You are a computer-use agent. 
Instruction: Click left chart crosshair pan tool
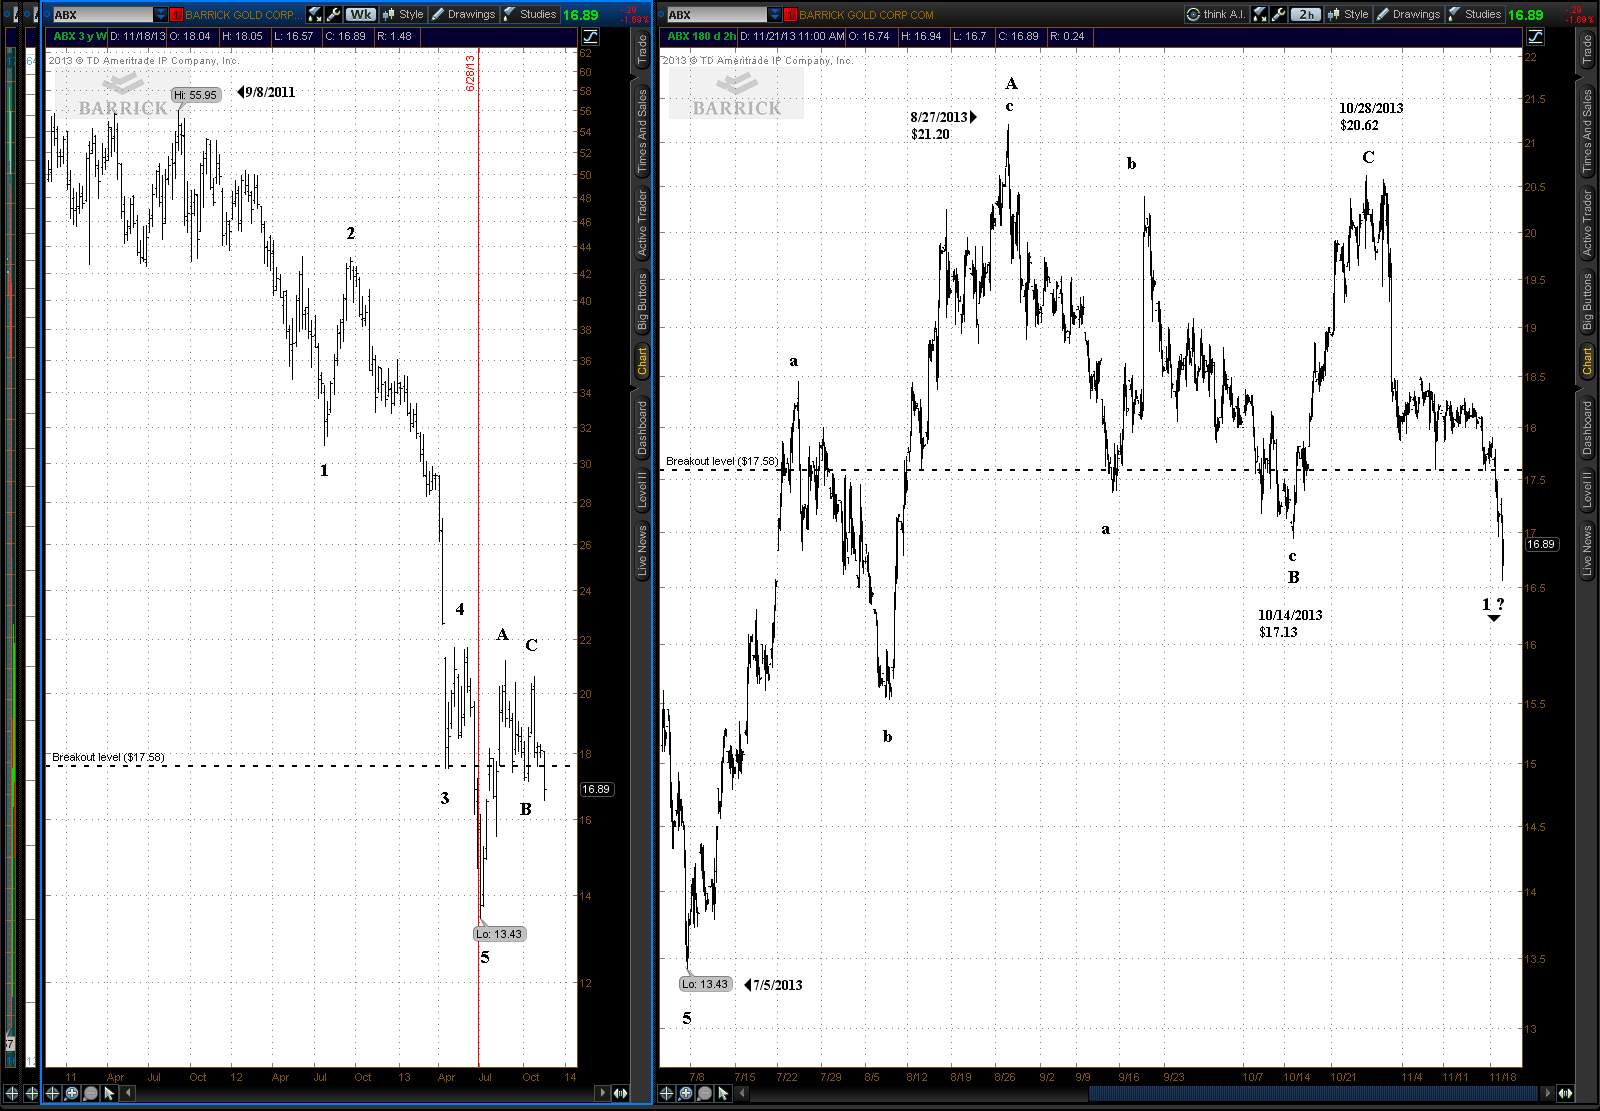tap(52, 1093)
